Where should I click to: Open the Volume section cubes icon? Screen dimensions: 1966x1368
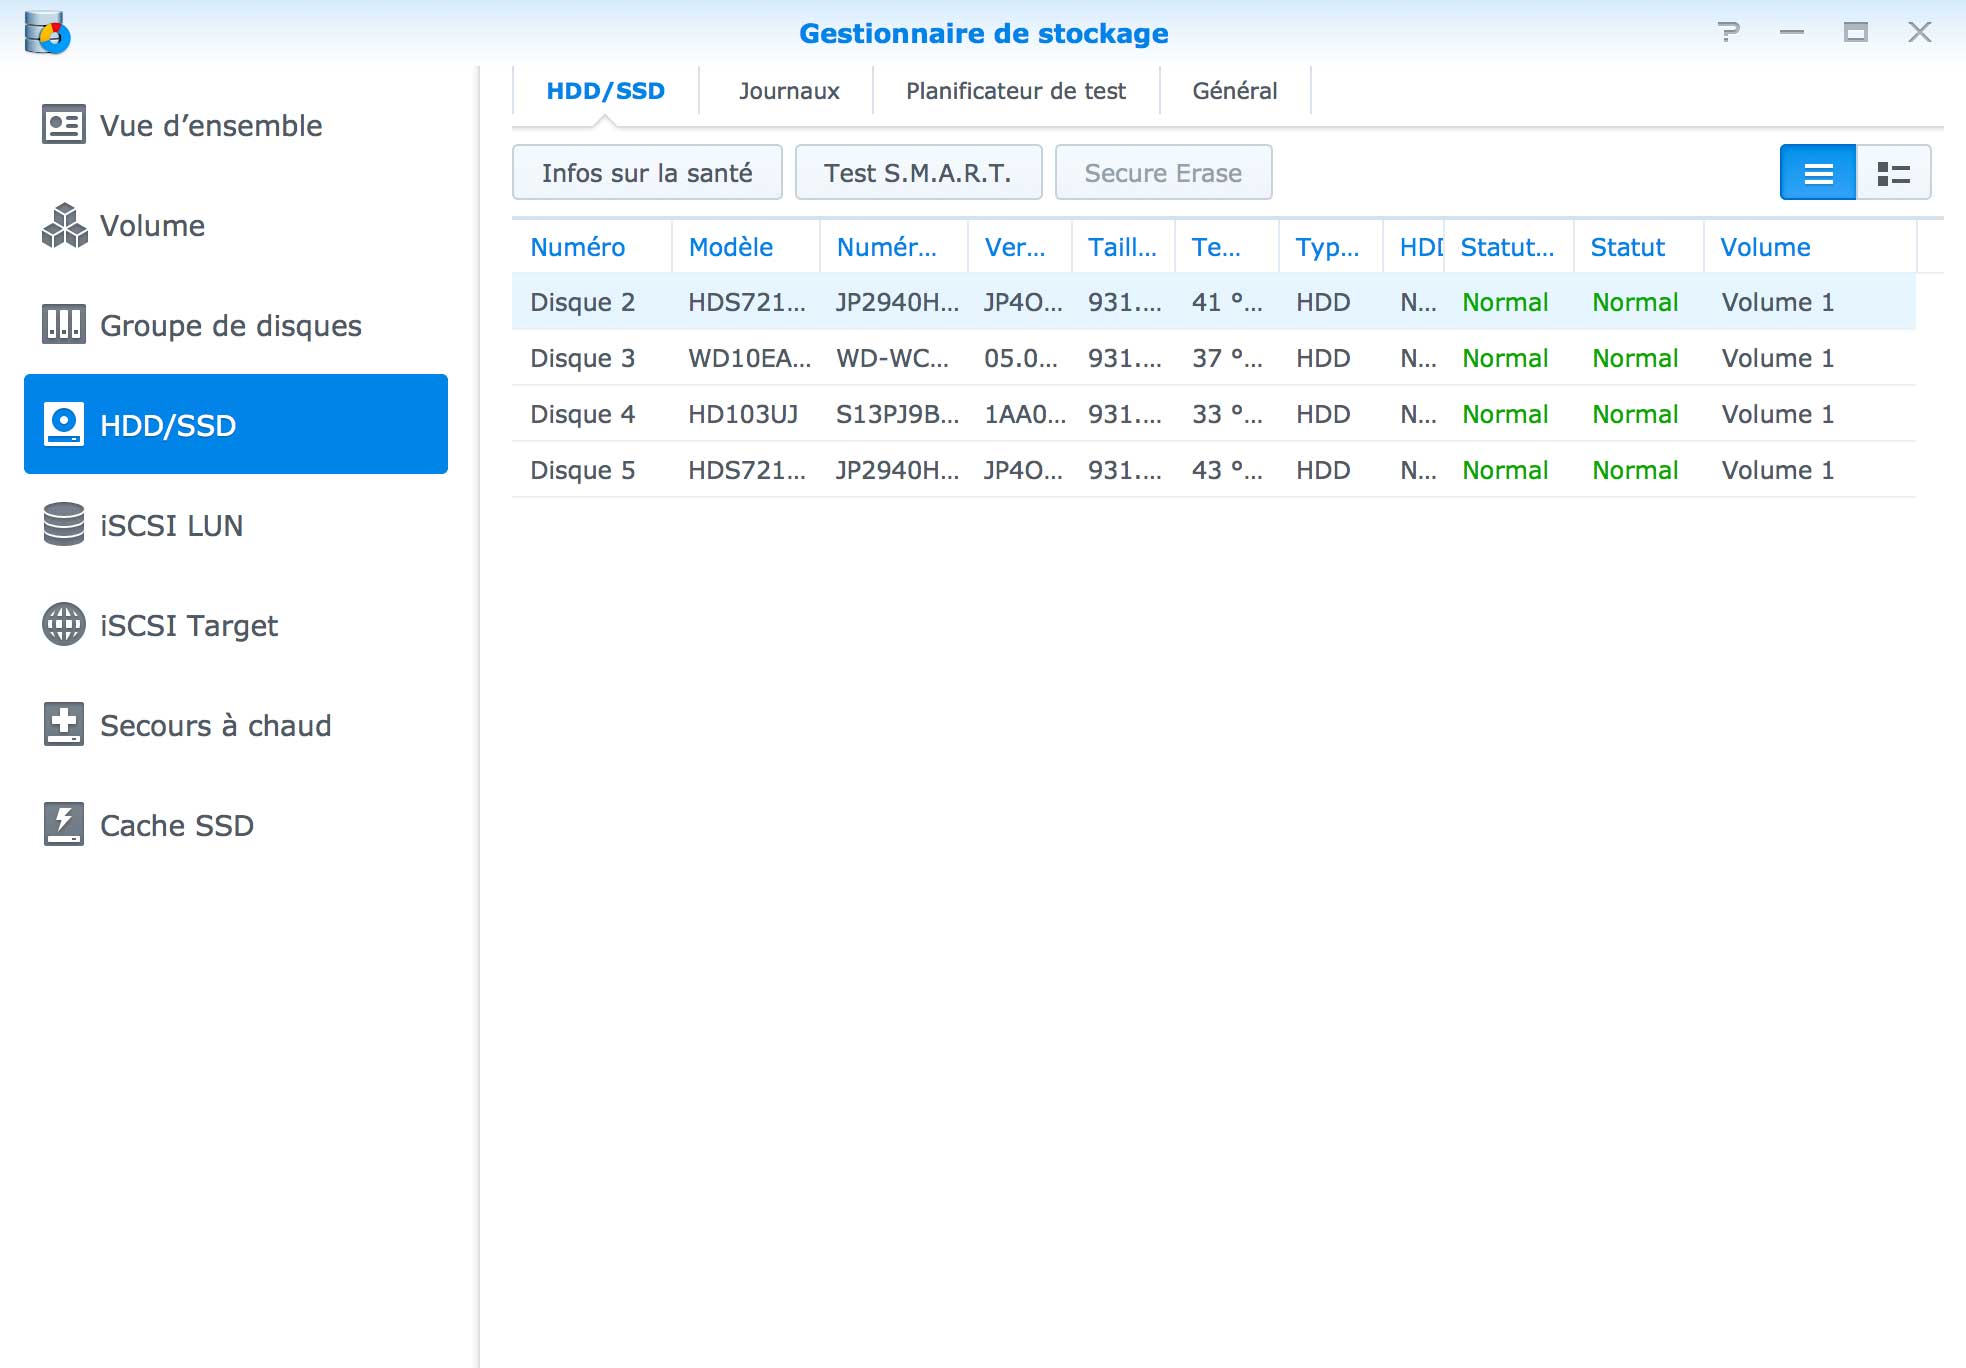[x=63, y=225]
